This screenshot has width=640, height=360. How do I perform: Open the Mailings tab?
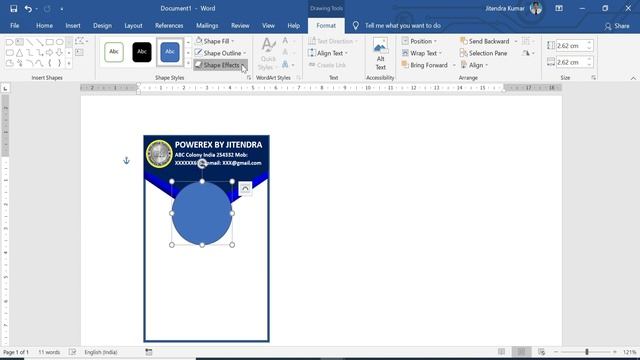(207, 25)
